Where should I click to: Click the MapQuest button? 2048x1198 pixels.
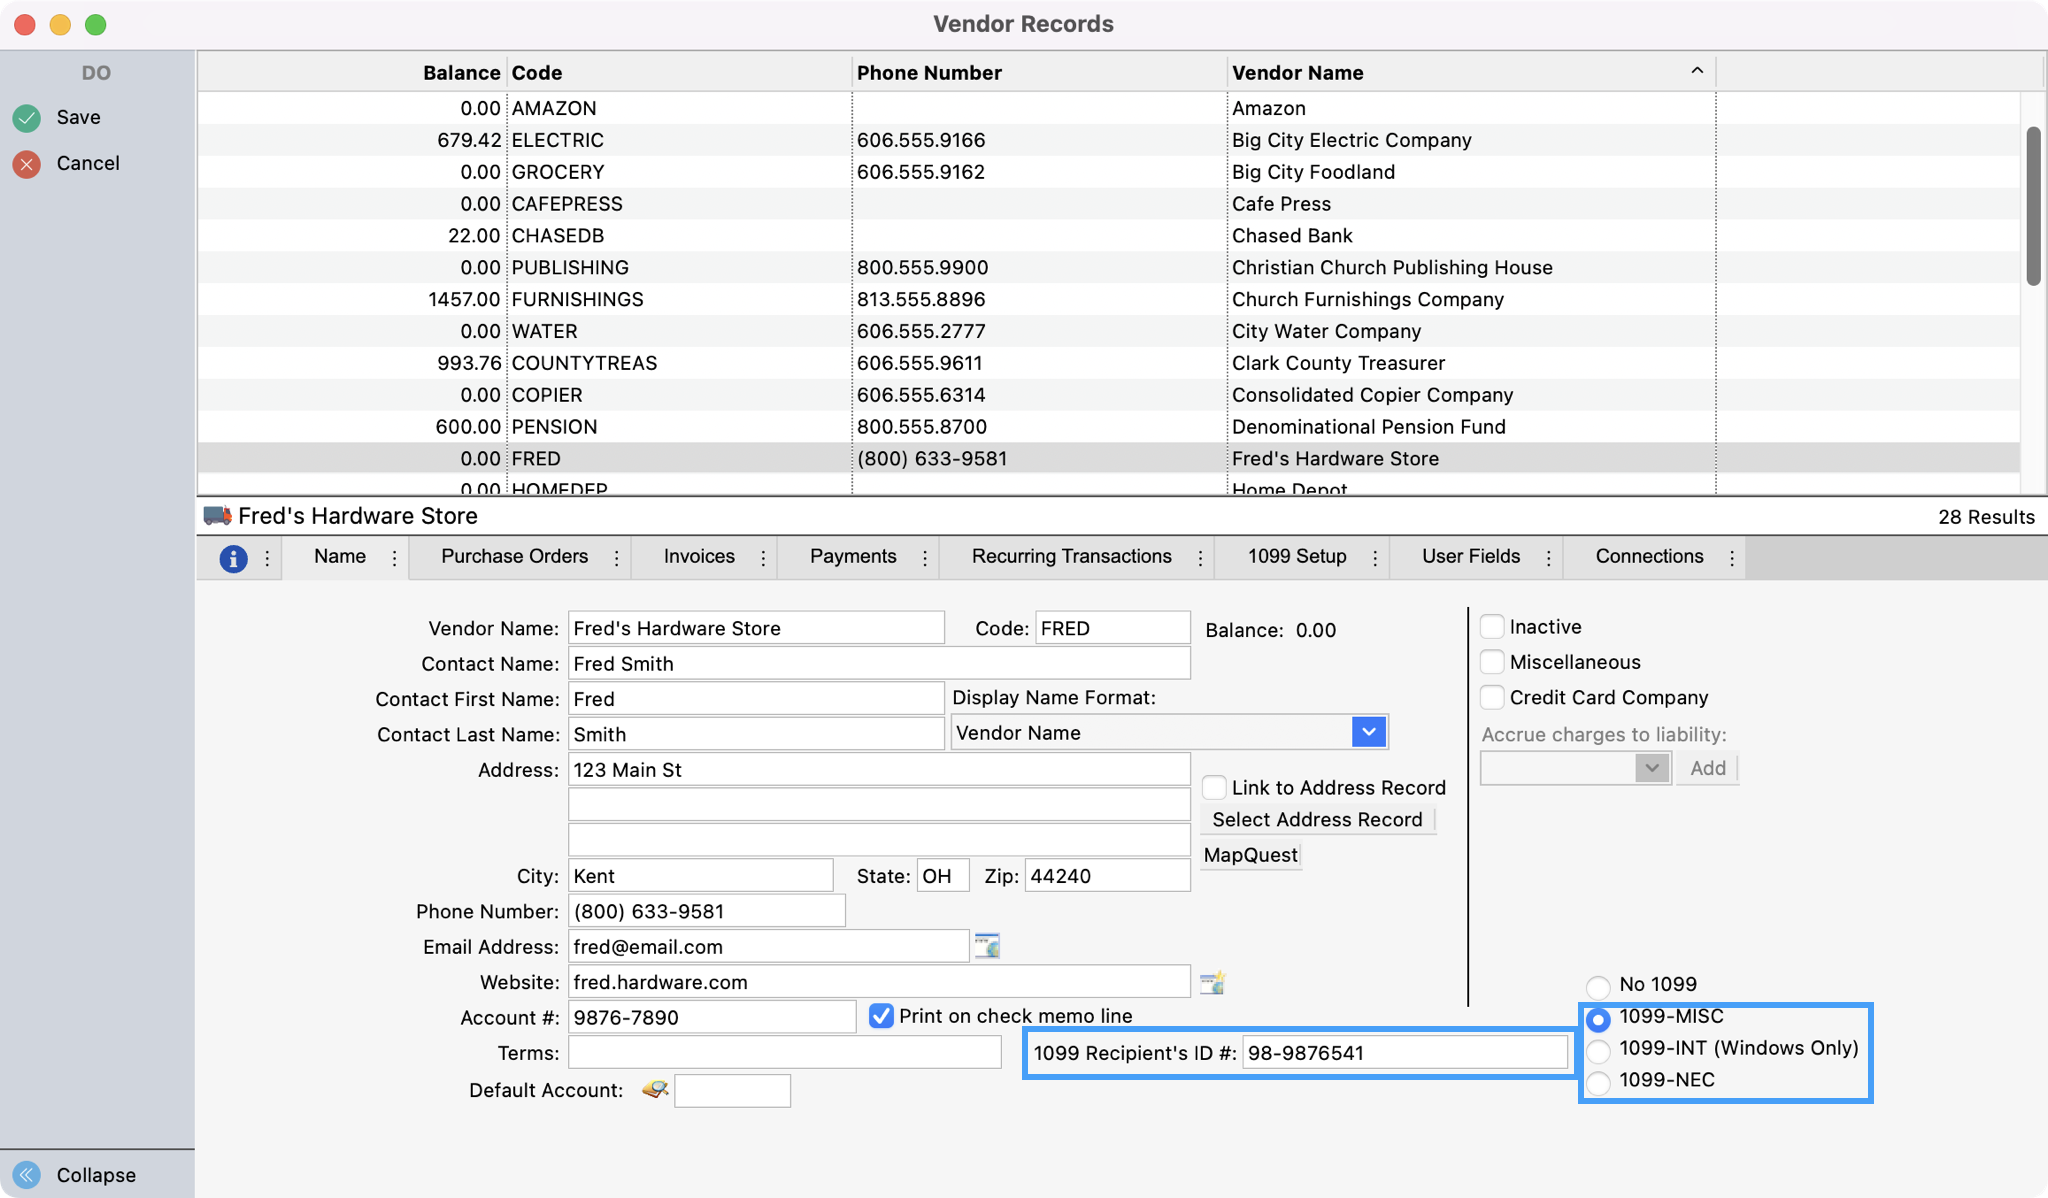pos(1250,855)
